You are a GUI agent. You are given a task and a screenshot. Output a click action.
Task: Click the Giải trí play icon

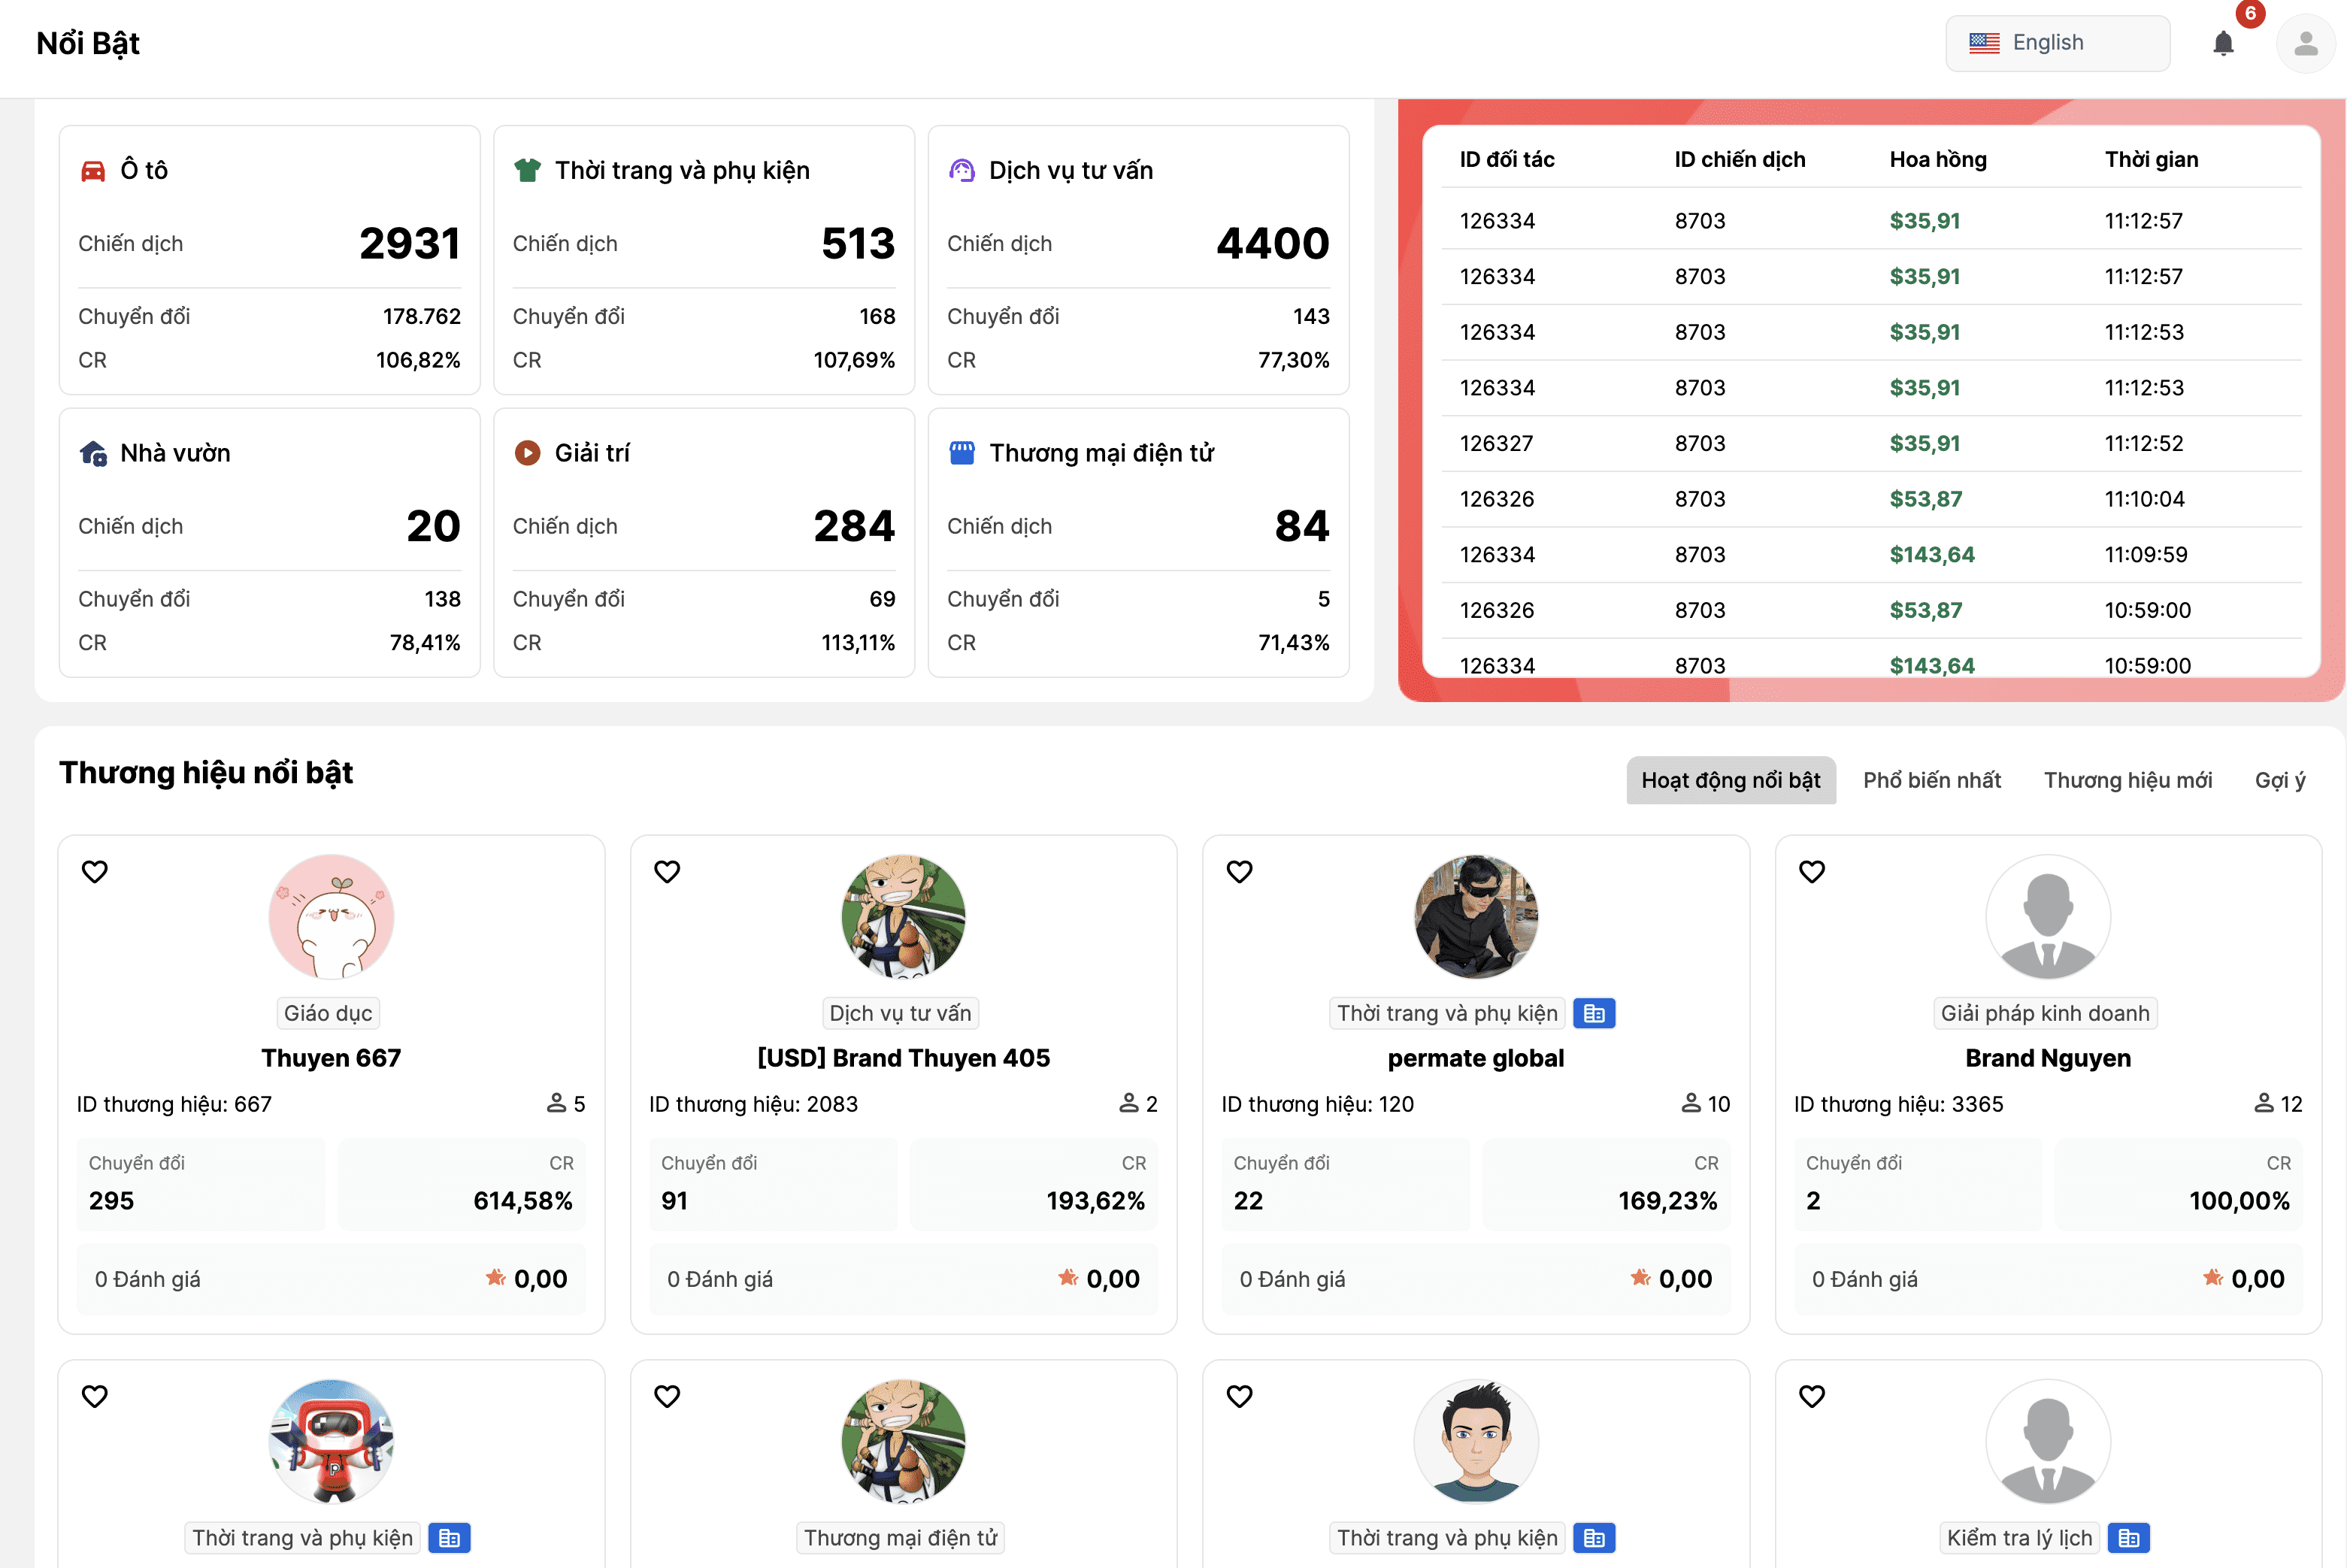(527, 453)
